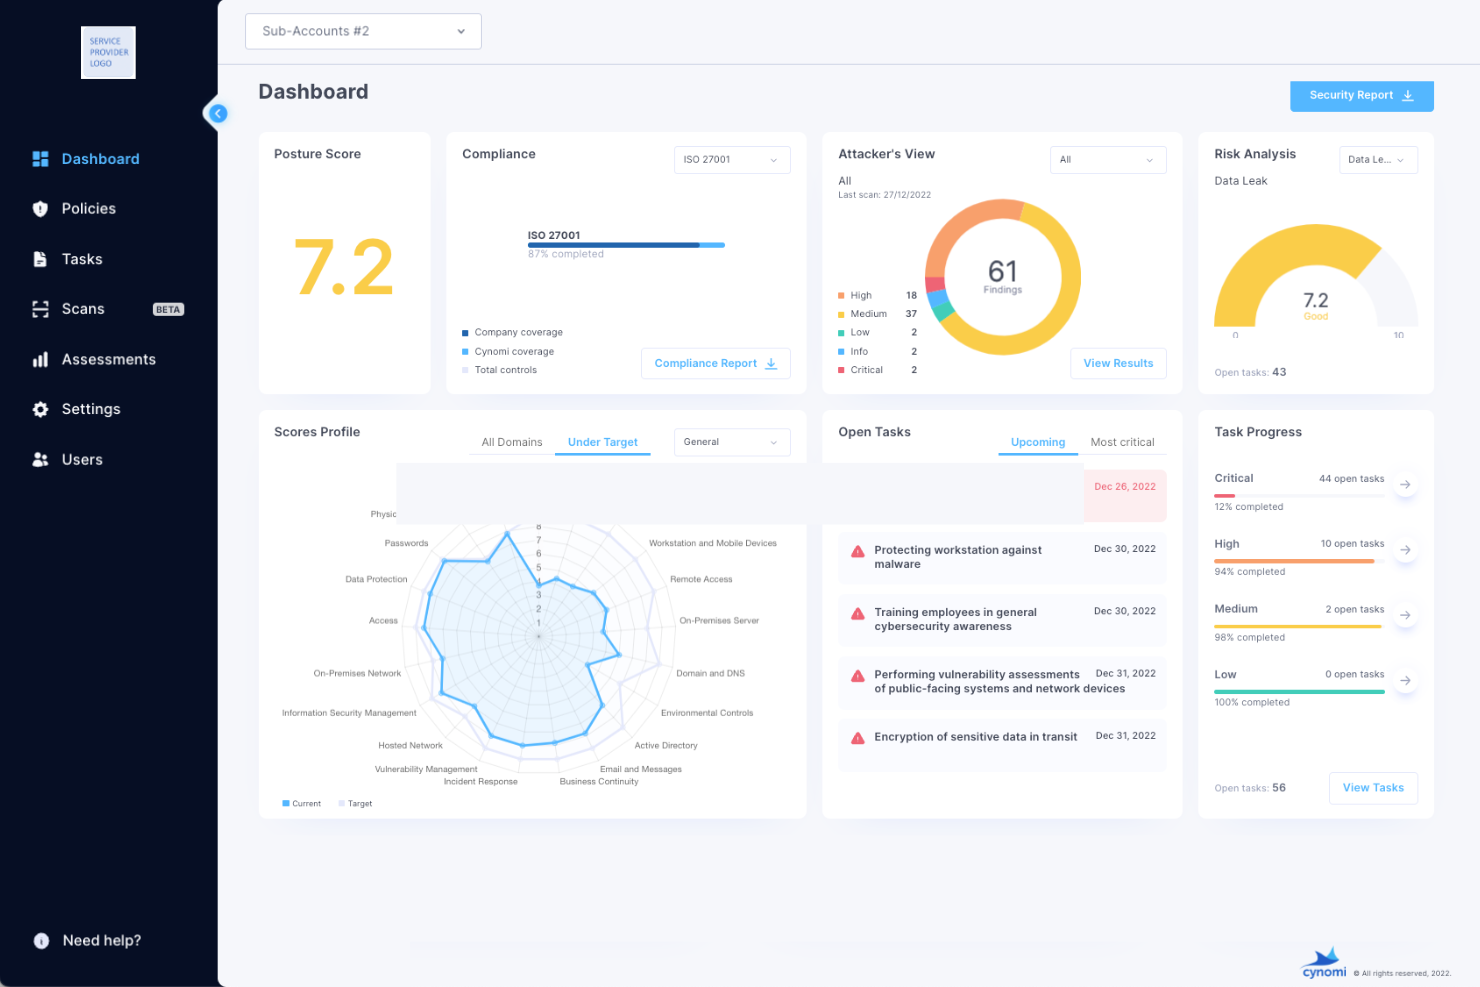Image resolution: width=1480 pixels, height=987 pixels.
Task: Download the Compliance Report
Action: pos(715,363)
